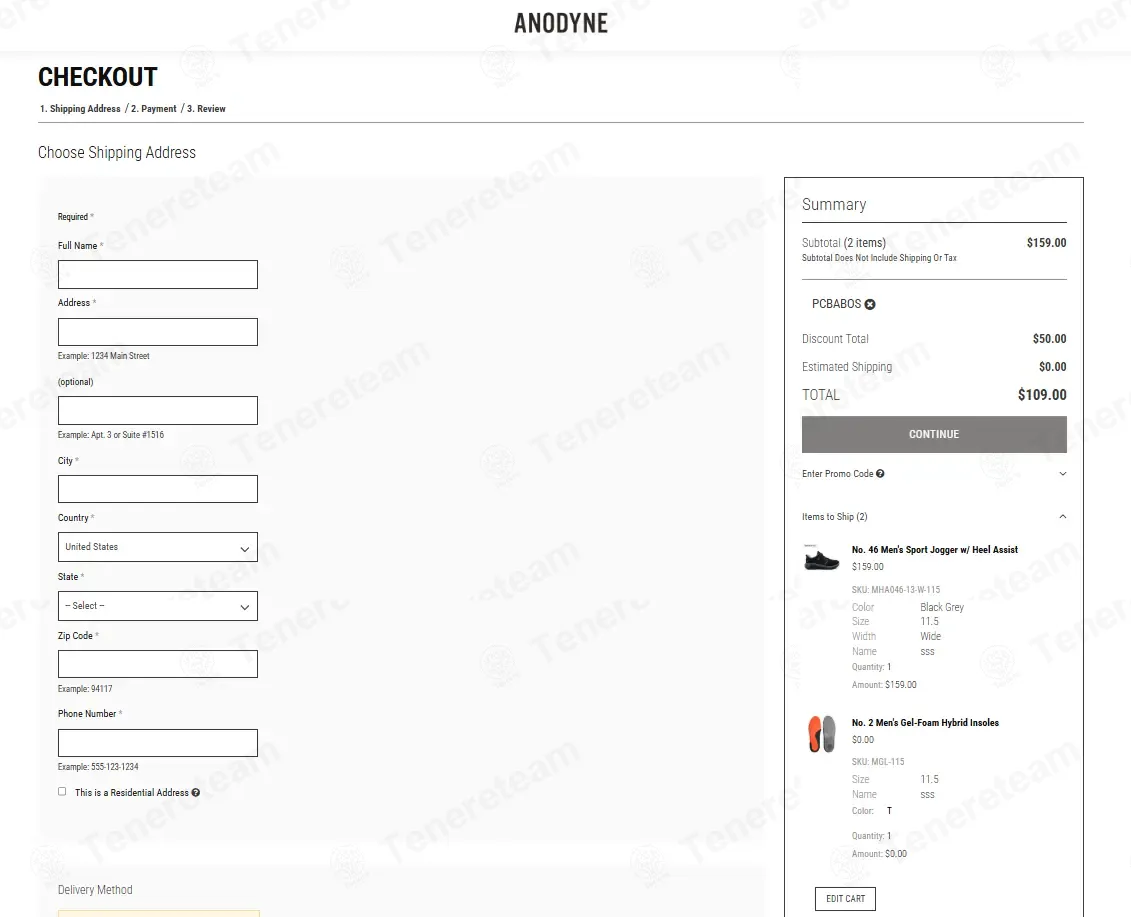The image size is (1131, 917).
Task: Click the TOTAL $109.00 amount
Action: pyautogui.click(x=1042, y=395)
